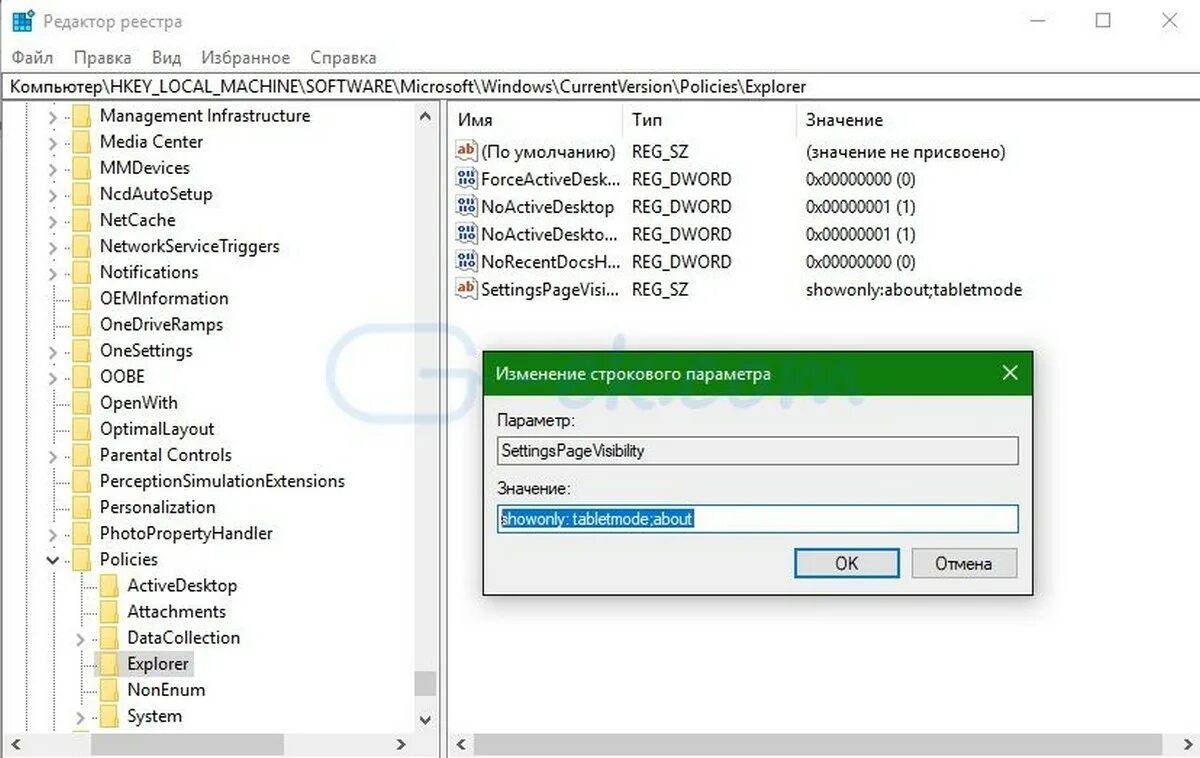
Task: Click the icon of the (По умолчанию) value
Action: click(466, 151)
